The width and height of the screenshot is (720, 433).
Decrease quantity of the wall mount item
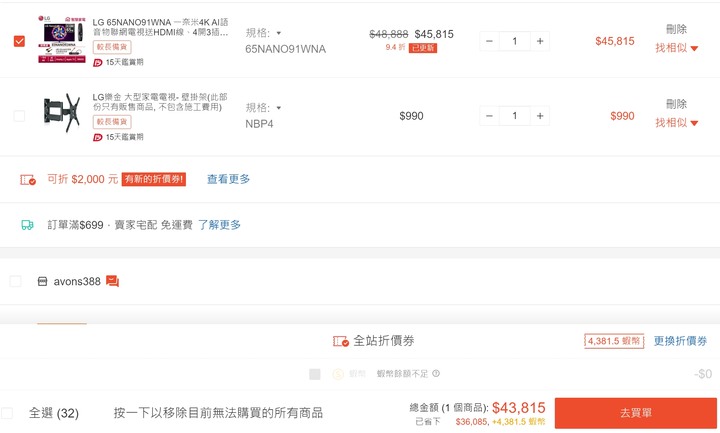[489, 116]
